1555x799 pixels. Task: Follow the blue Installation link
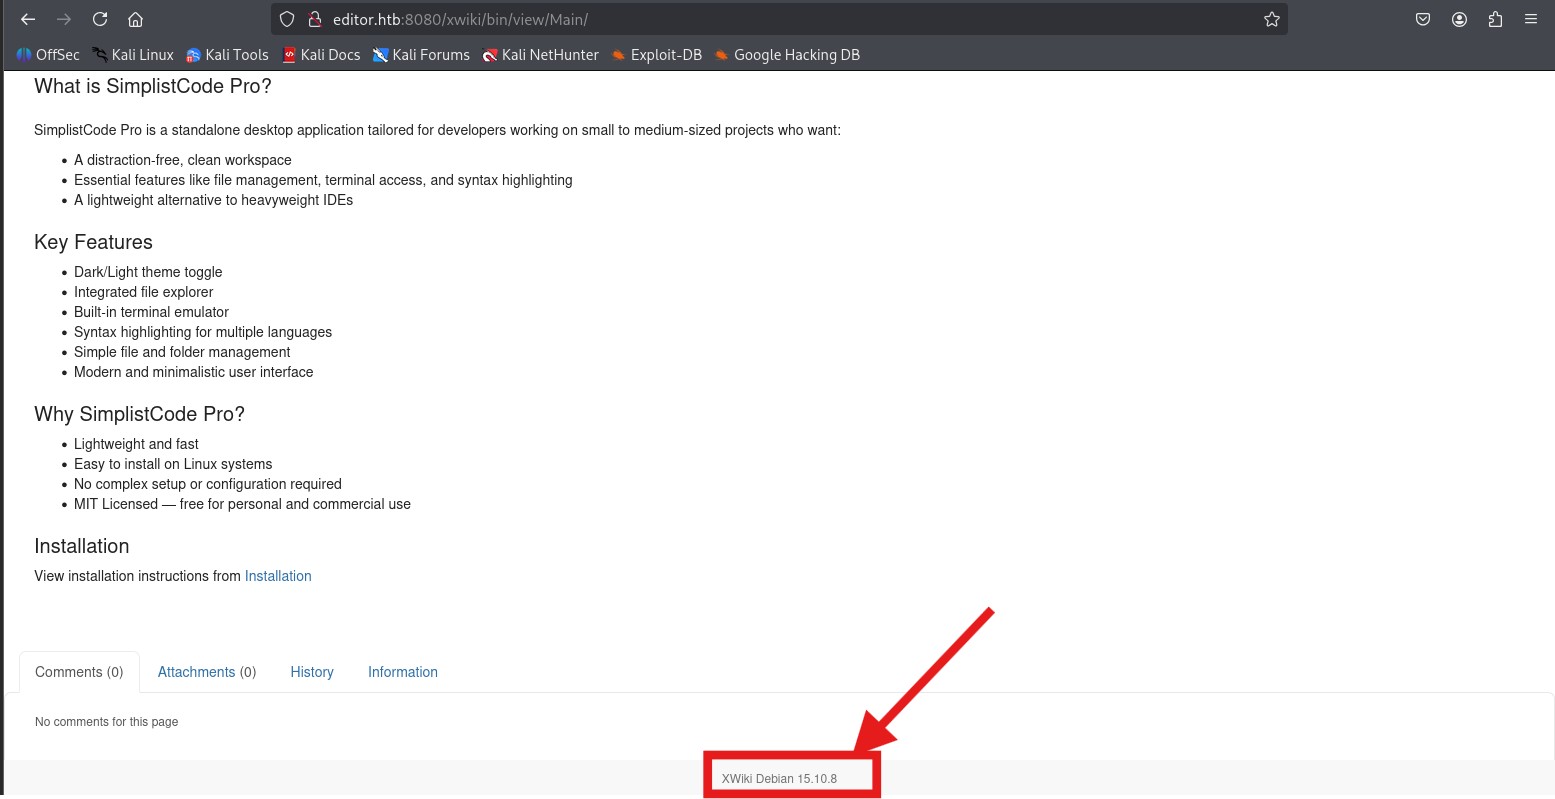click(278, 576)
